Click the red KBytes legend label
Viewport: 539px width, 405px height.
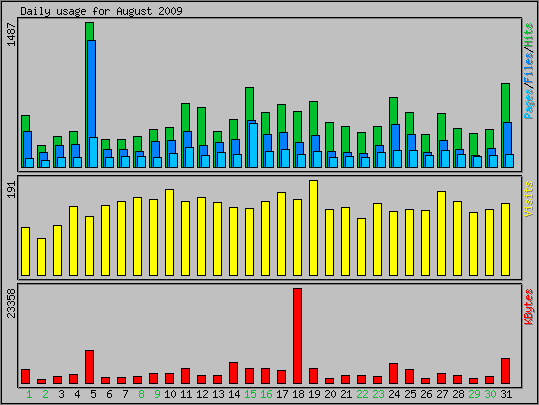click(529, 307)
